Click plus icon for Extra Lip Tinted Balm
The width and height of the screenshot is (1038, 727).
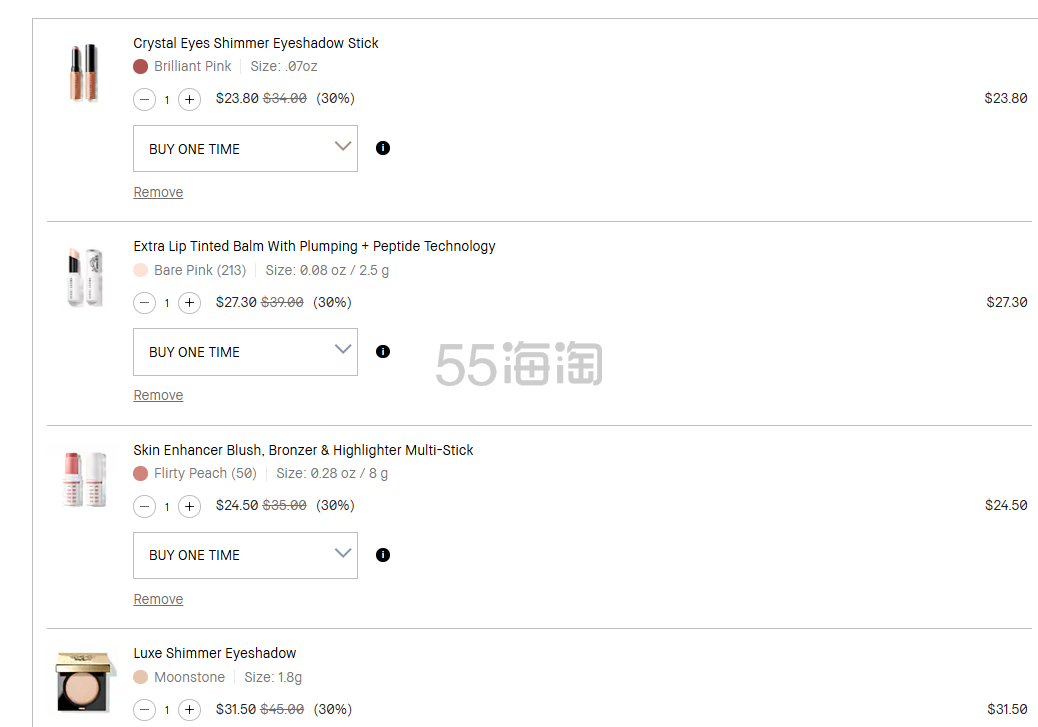[190, 303]
